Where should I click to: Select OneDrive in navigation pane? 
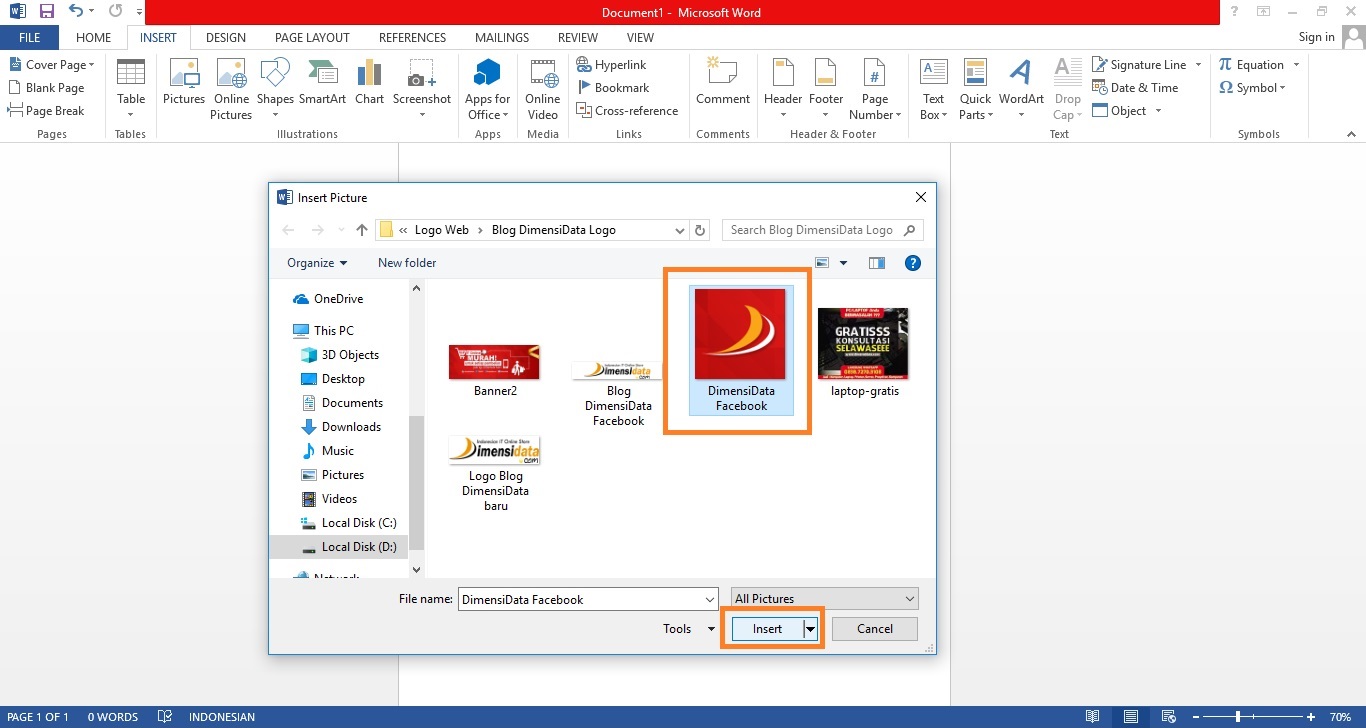coord(328,299)
